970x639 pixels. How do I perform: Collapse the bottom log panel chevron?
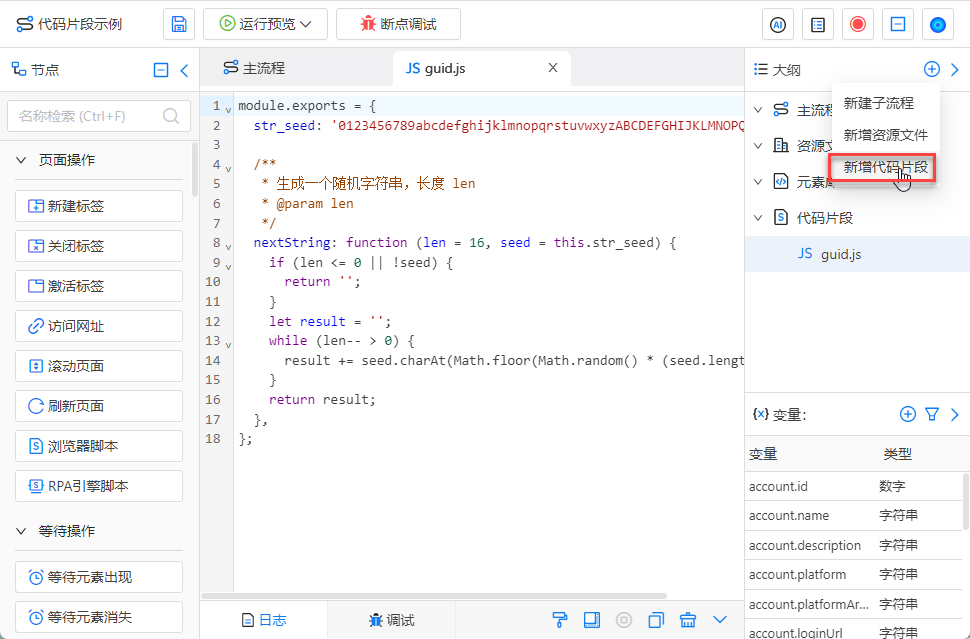point(720,620)
